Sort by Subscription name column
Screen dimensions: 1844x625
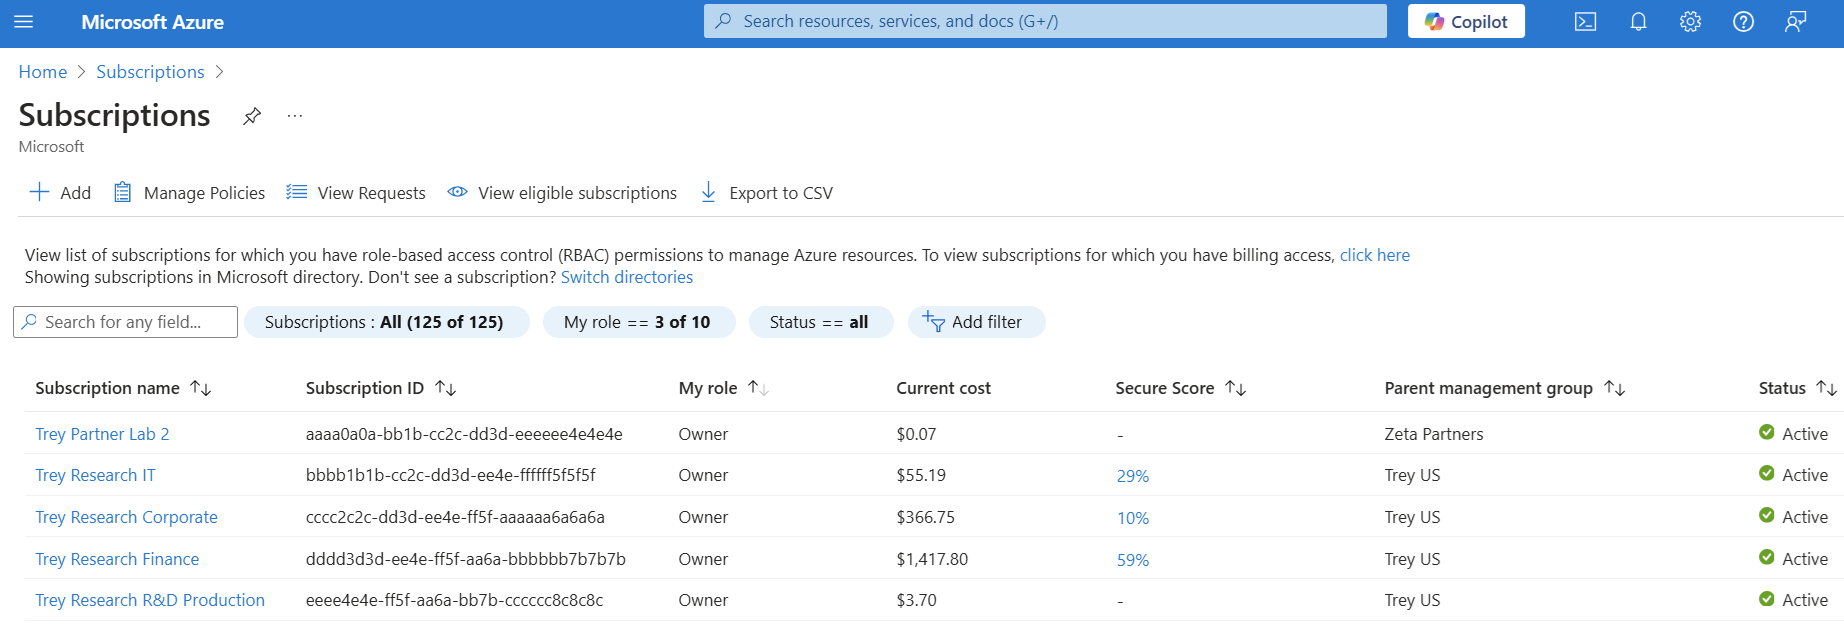[123, 388]
